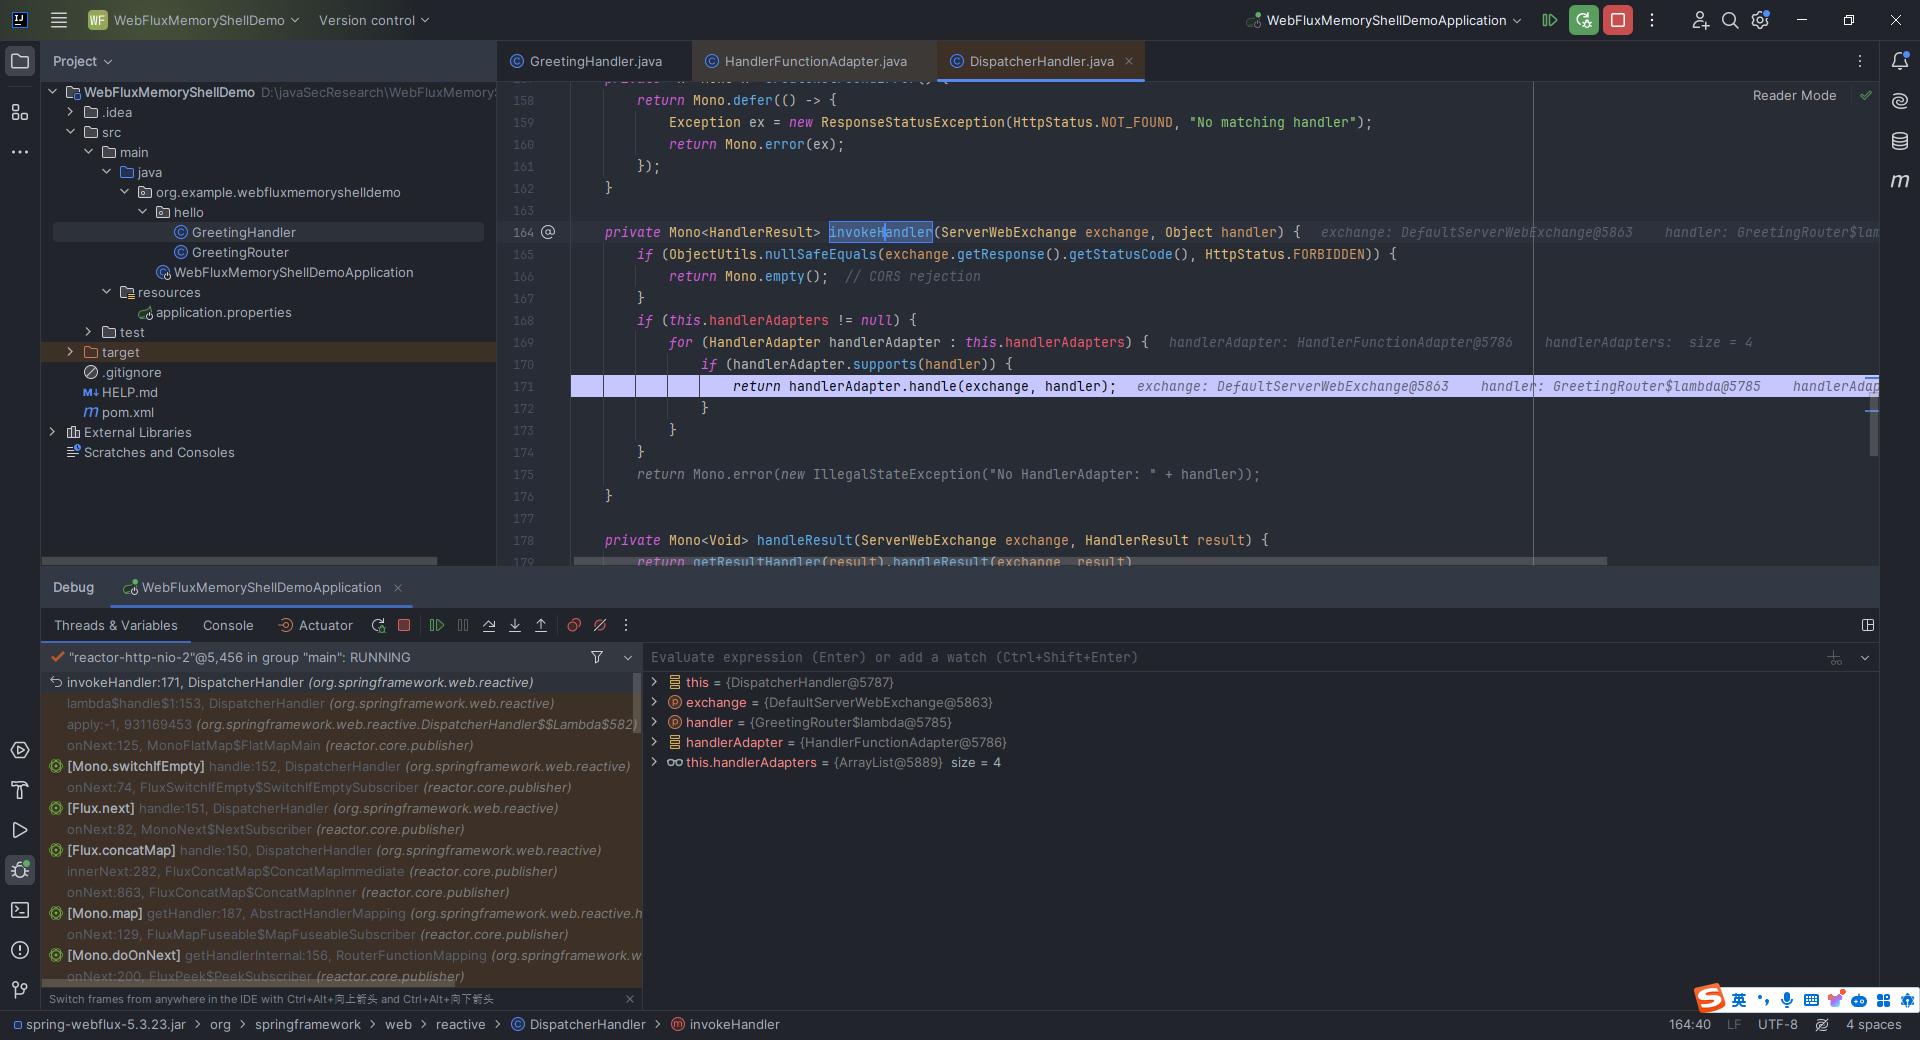The width and height of the screenshot is (1920, 1040).
Task: Expand the target folder
Action: [71, 352]
